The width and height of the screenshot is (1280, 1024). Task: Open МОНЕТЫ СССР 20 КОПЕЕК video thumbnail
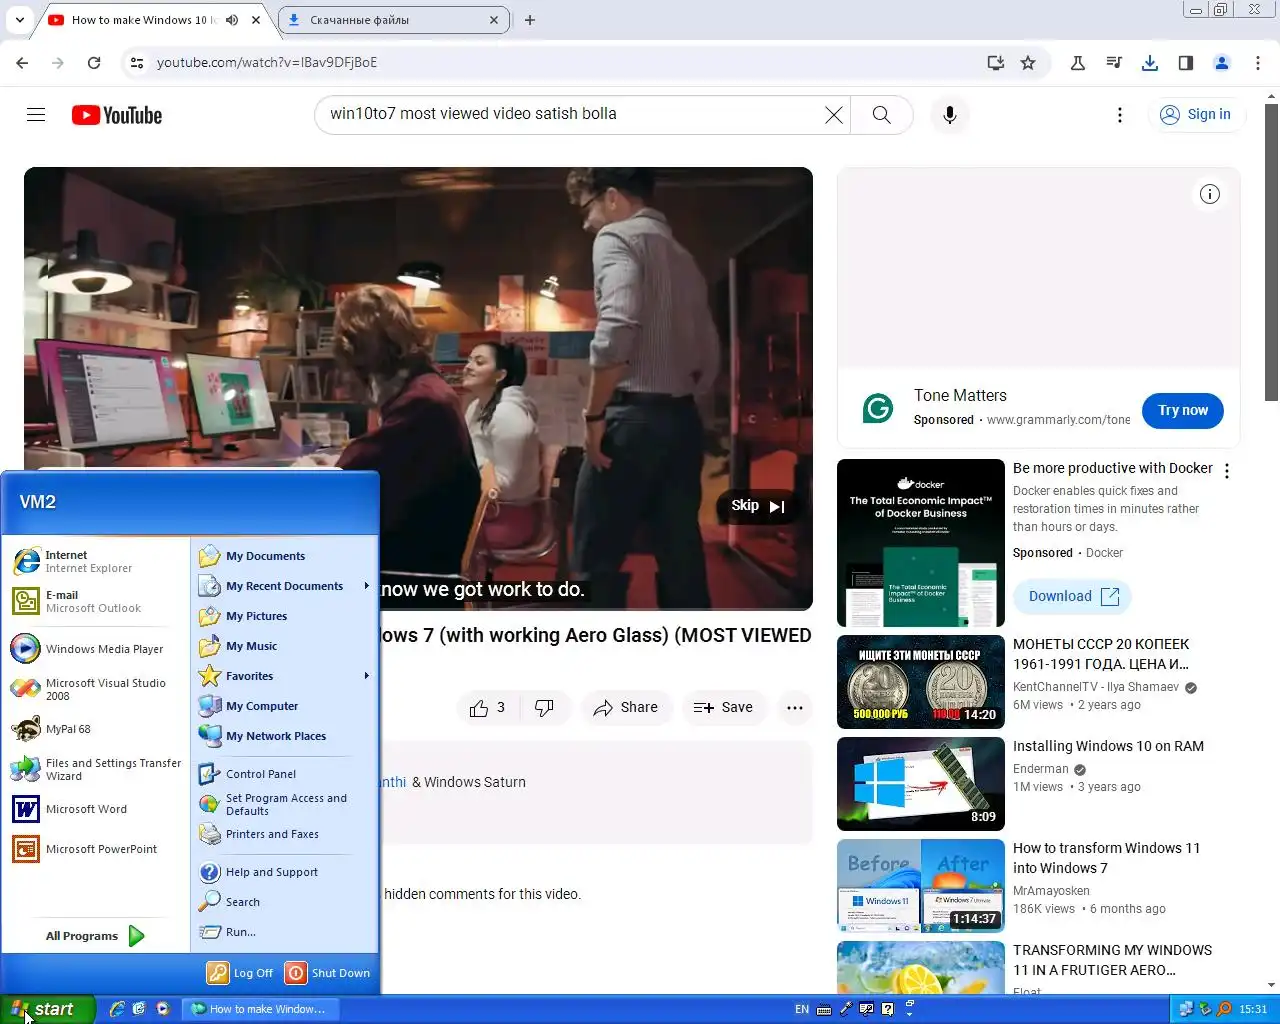921,682
